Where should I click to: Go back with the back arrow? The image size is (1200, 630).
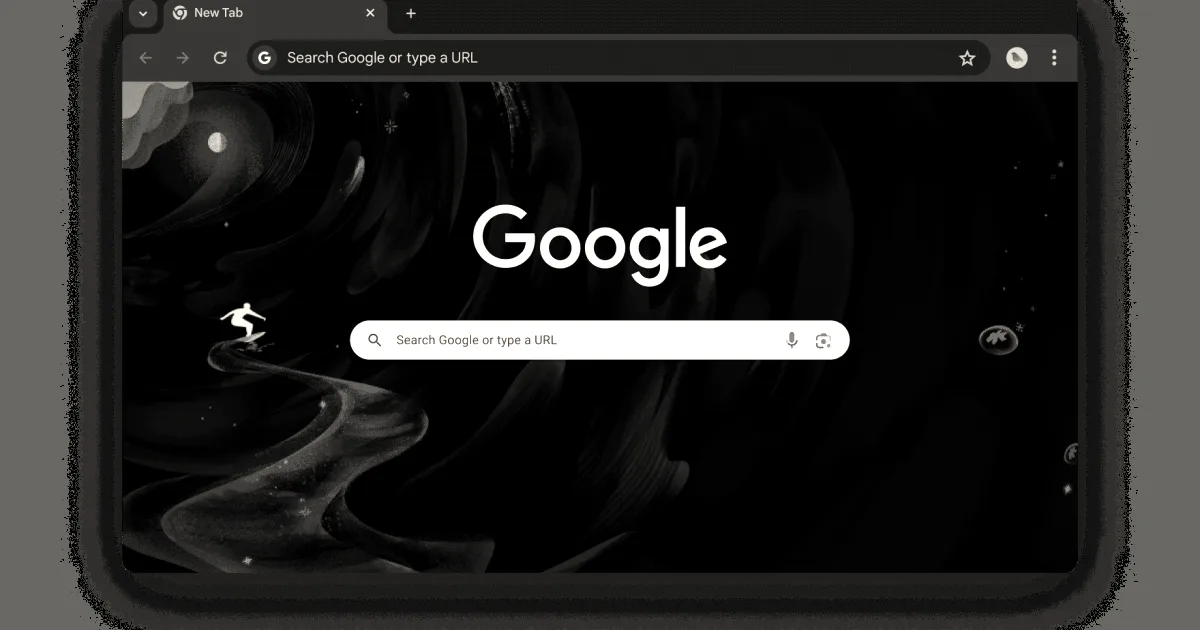tap(146, 58)
